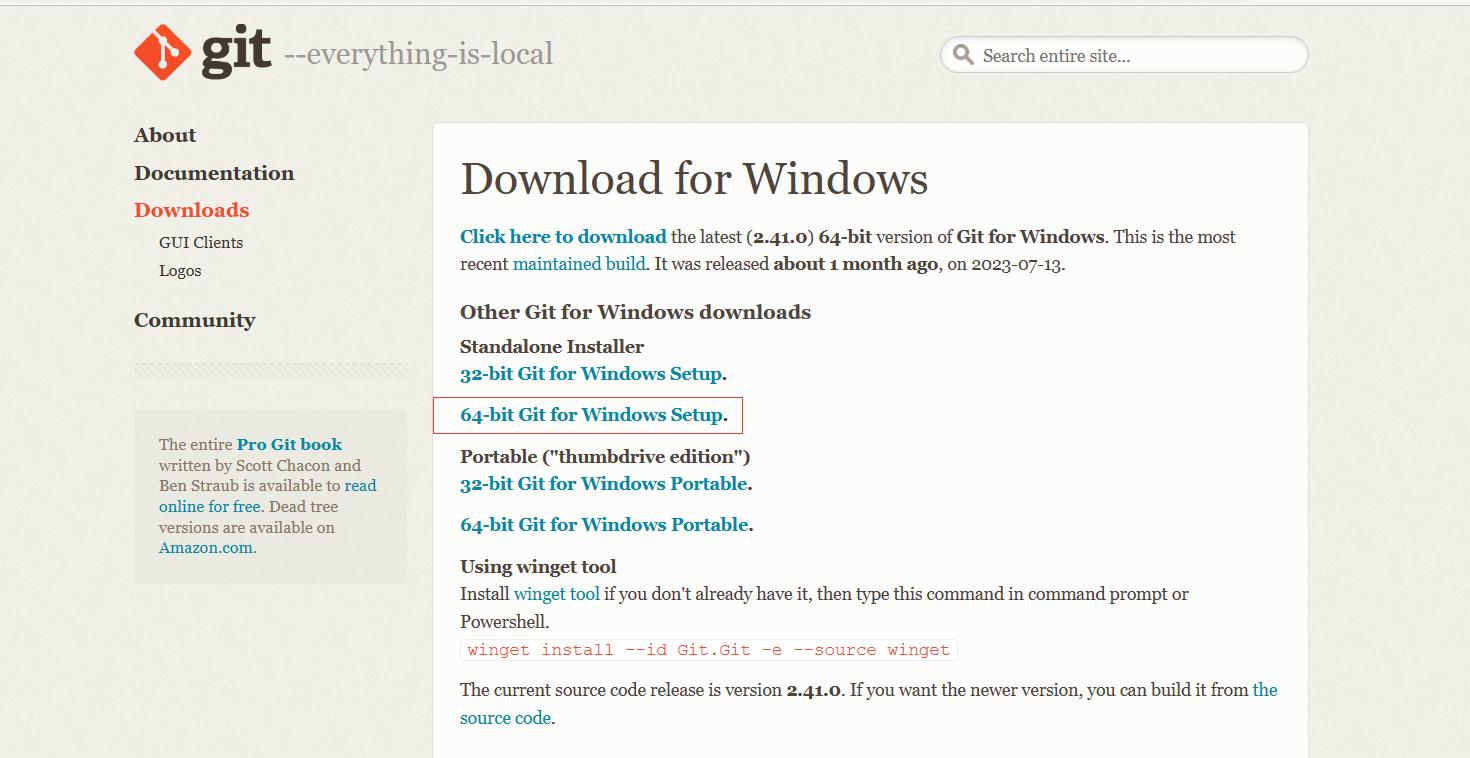Click the Standalone Installer heading

(x=552, y=347)
